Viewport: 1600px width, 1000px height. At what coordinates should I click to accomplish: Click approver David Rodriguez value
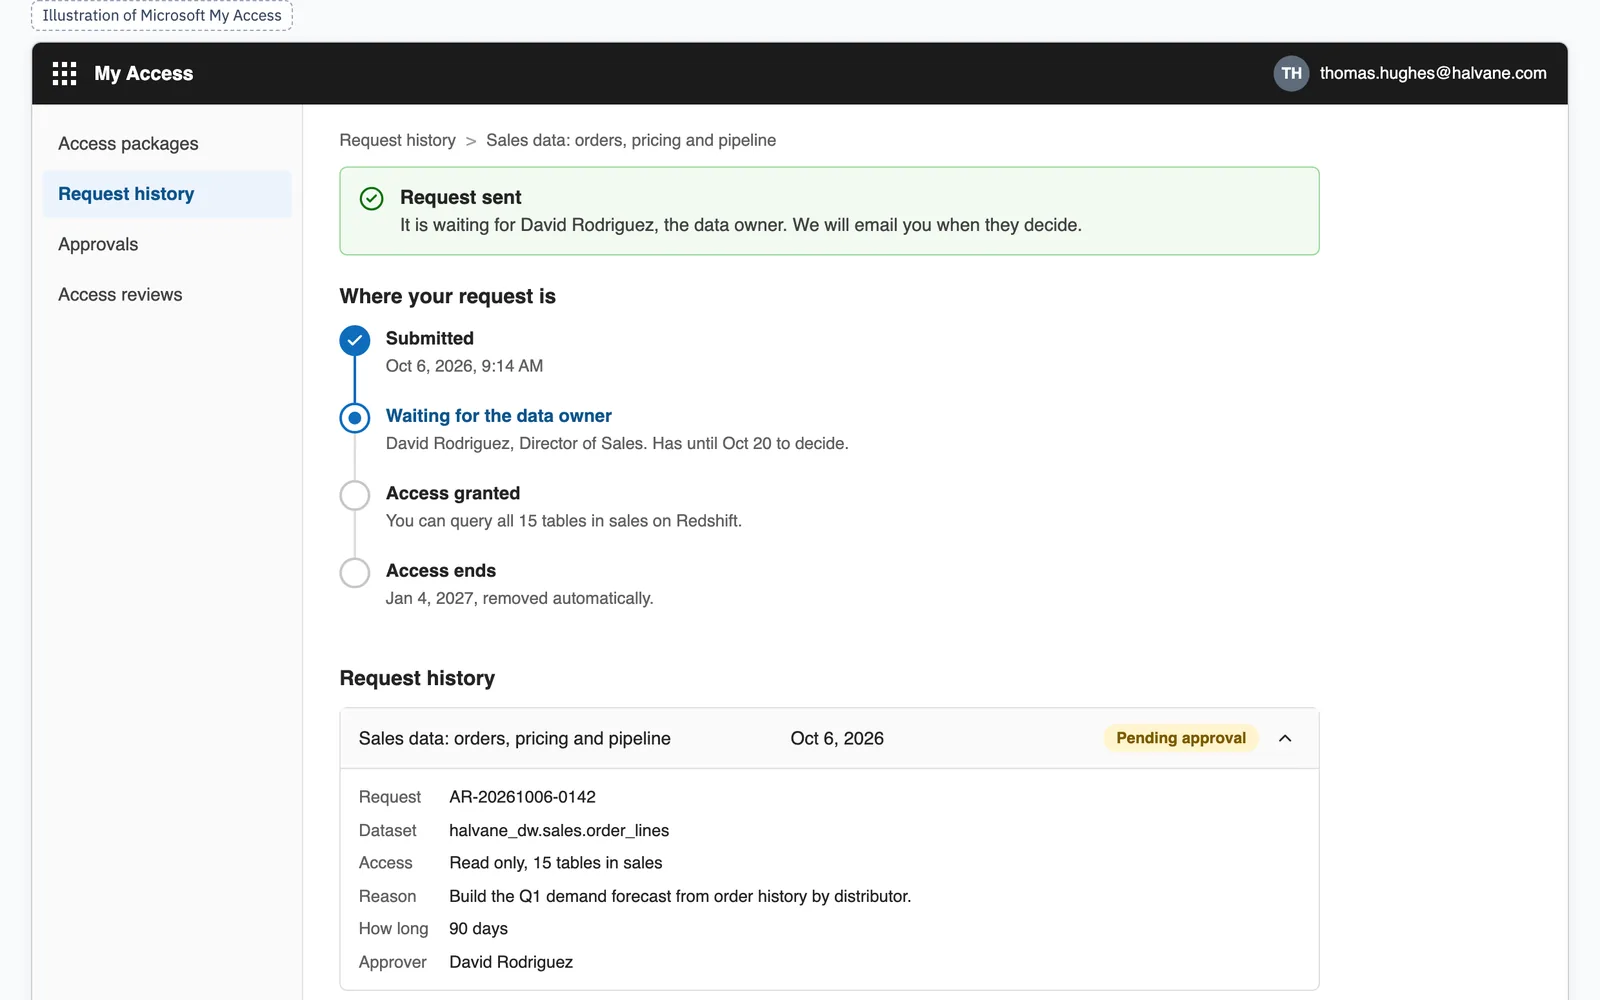tap(511, 962)
